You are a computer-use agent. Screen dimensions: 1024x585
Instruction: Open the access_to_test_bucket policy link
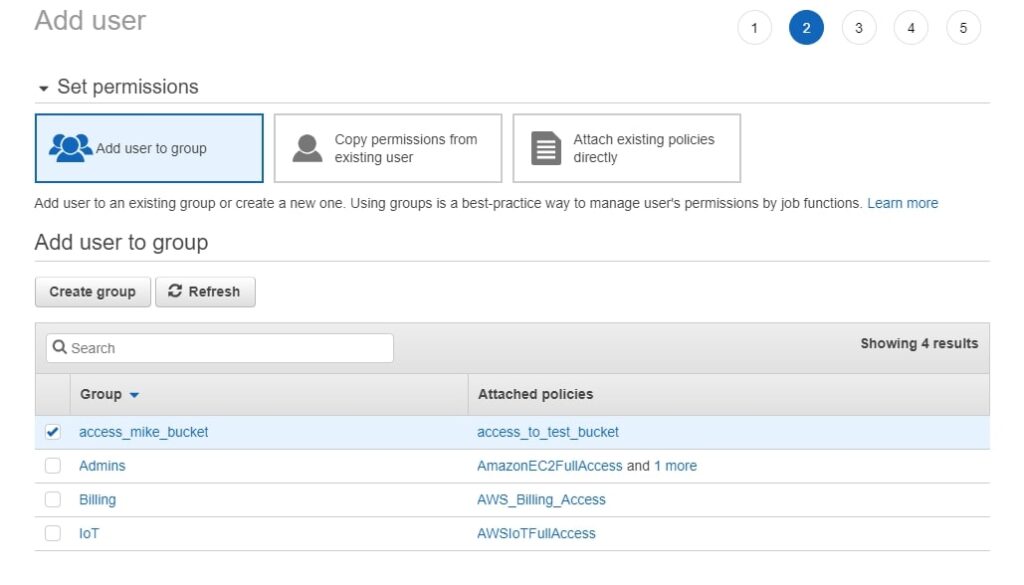point(547,431)
